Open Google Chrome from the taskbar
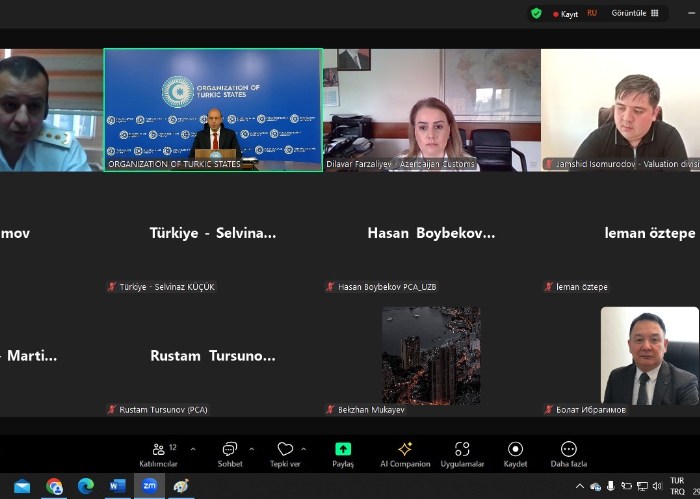The image size is (700, 499). click(x=54, y=486)
